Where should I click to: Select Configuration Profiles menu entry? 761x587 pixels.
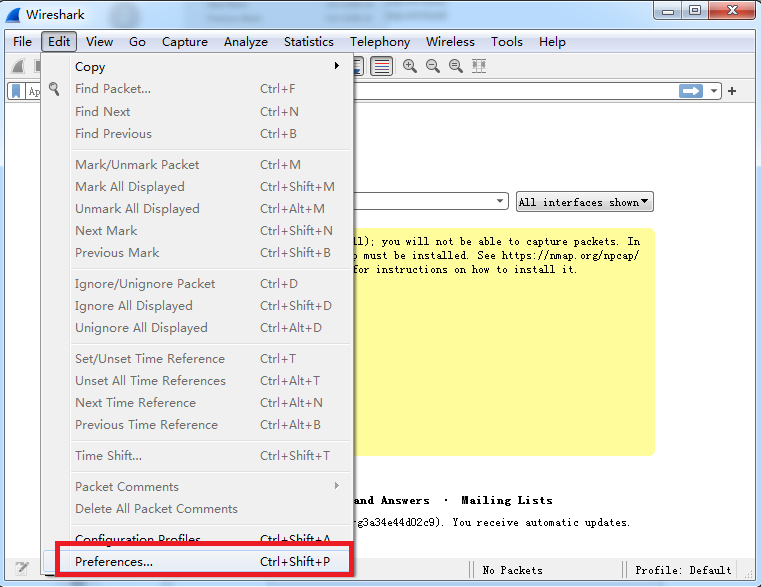pos(138,539)
